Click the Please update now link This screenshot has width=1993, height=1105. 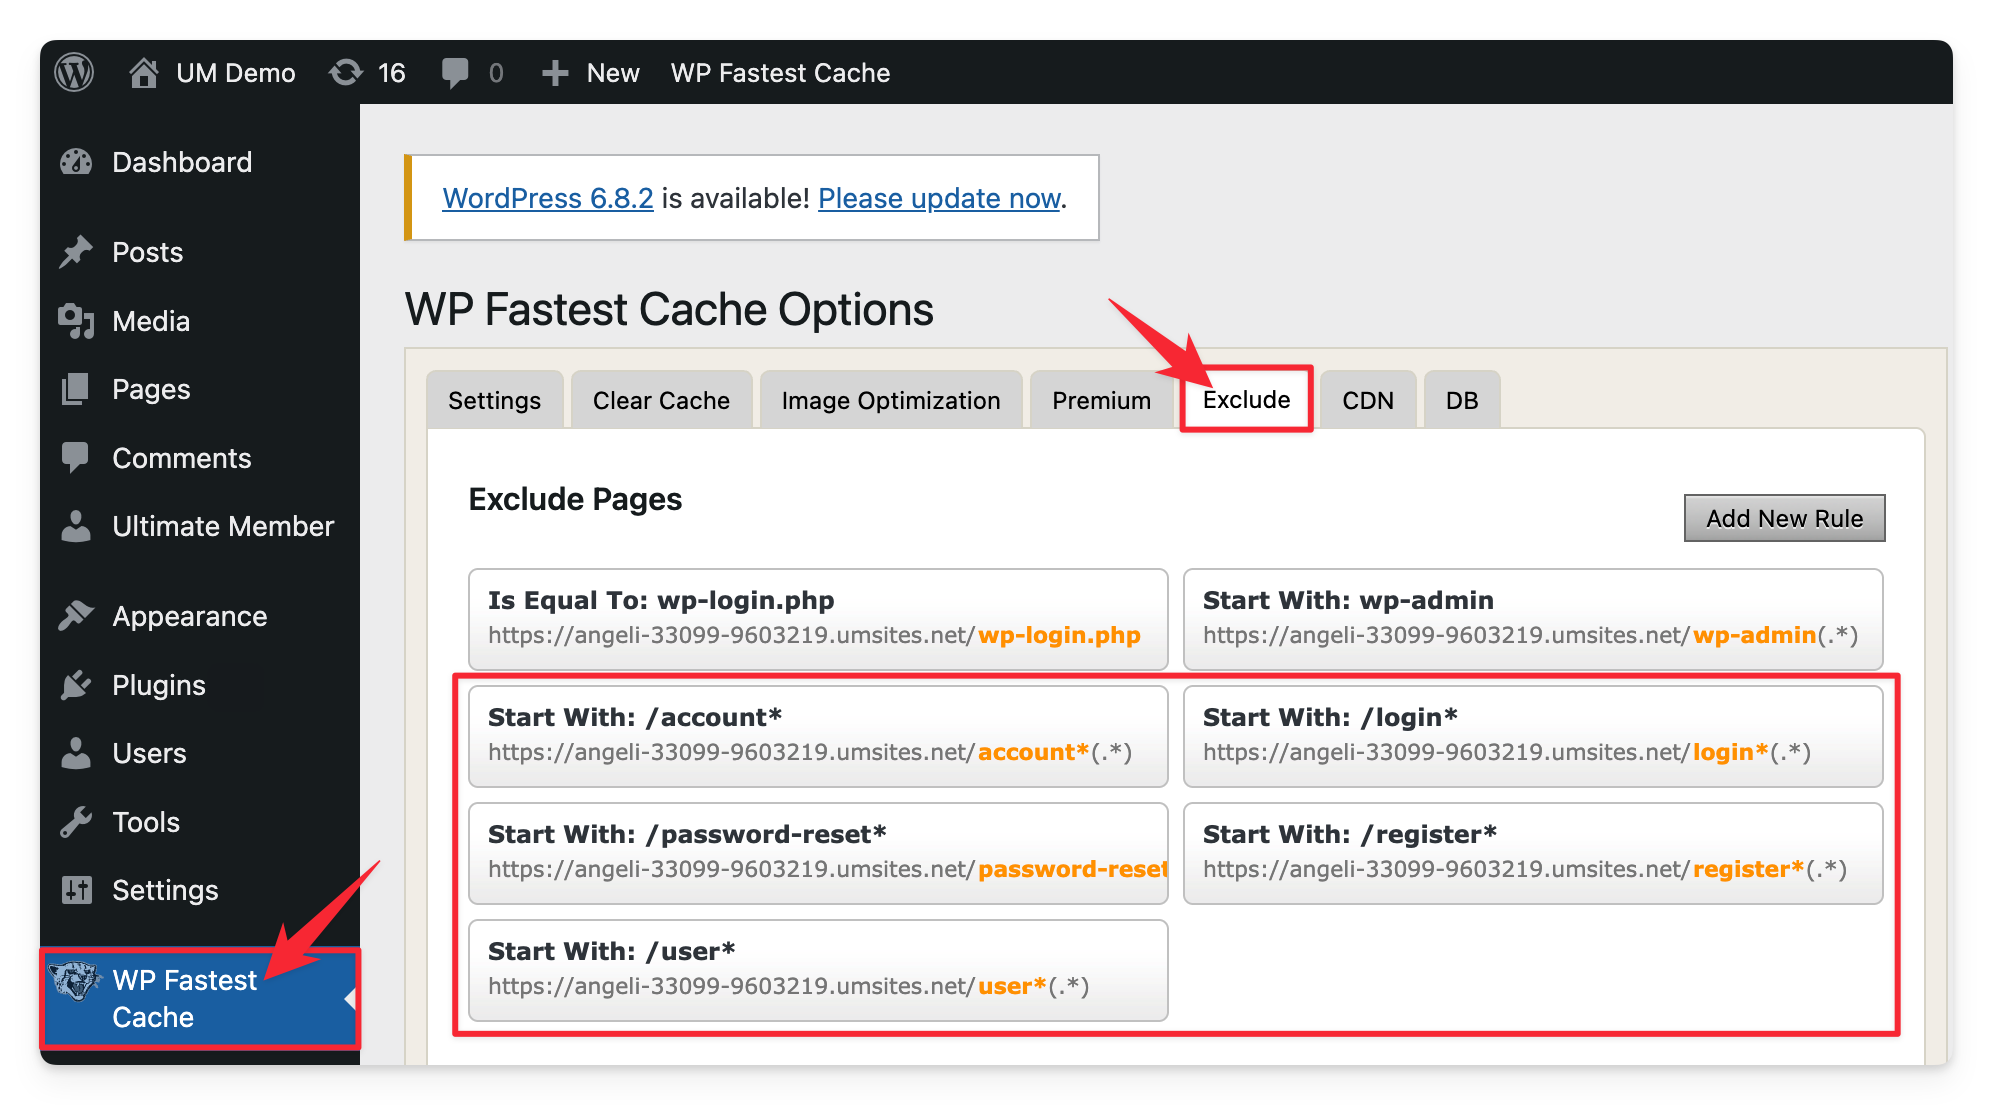click(939, 198)
